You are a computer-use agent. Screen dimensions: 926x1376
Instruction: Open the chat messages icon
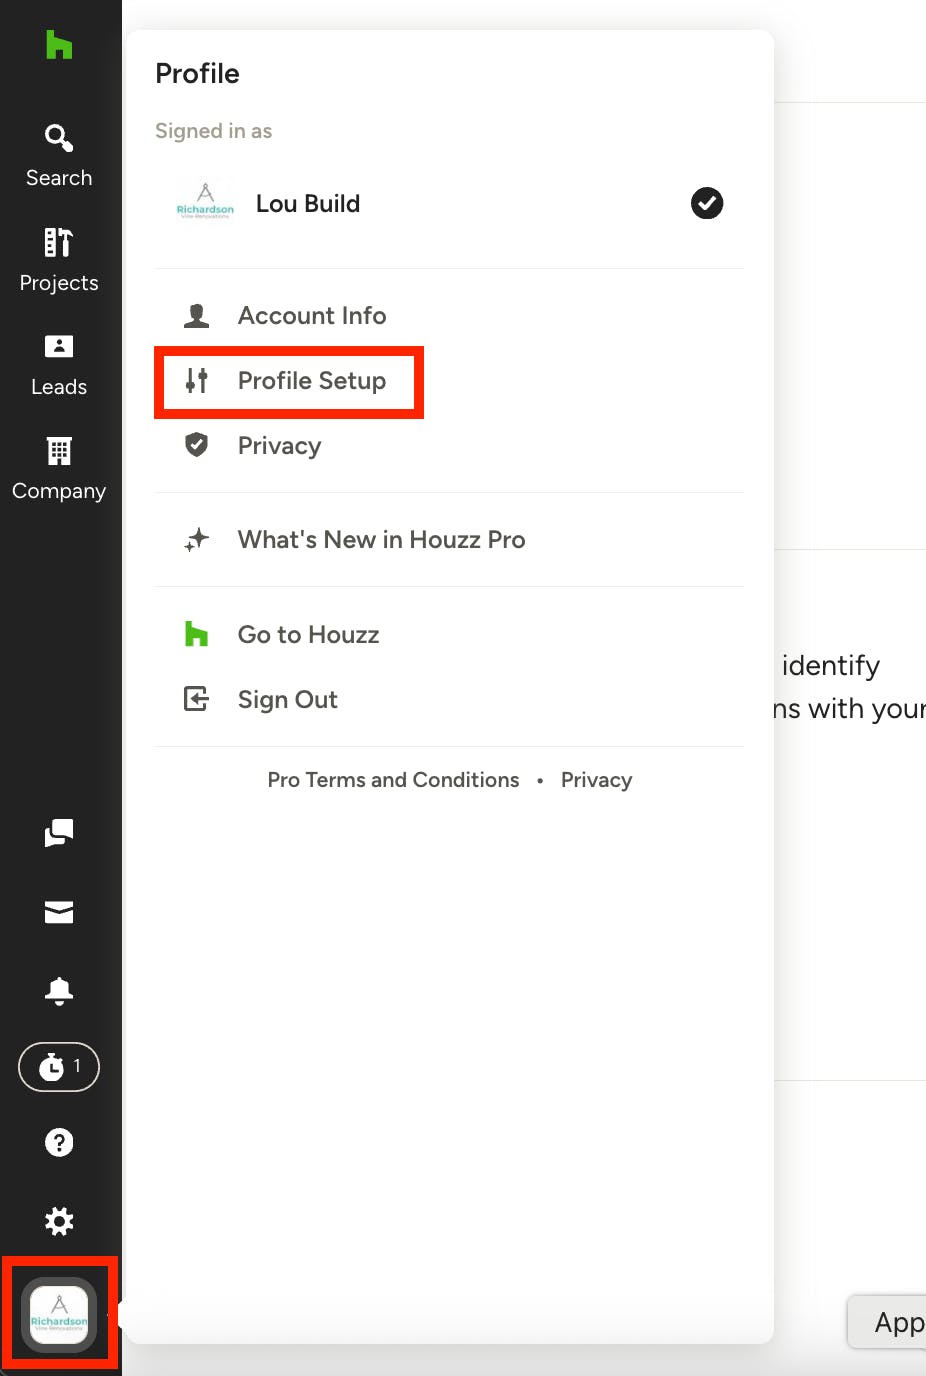point(59,833)
